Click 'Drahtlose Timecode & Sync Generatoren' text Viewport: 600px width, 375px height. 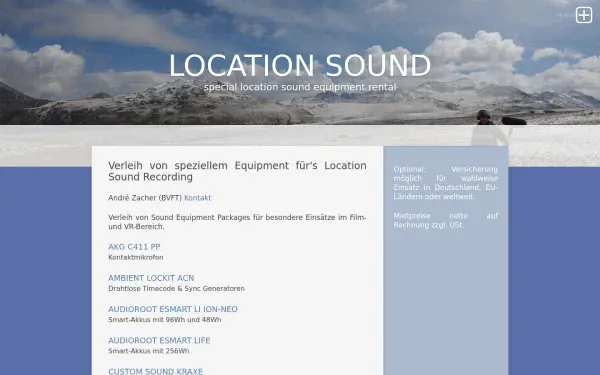(176, 289)
